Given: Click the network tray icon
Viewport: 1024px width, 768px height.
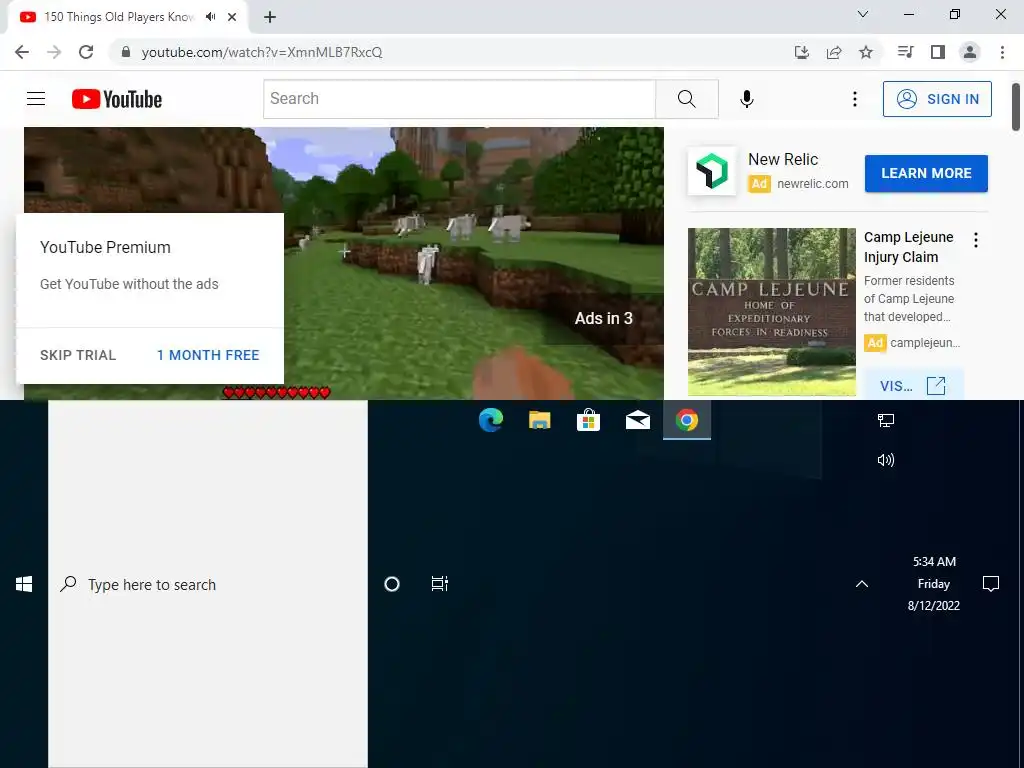Looking at the screenshot, I should 886,421.
